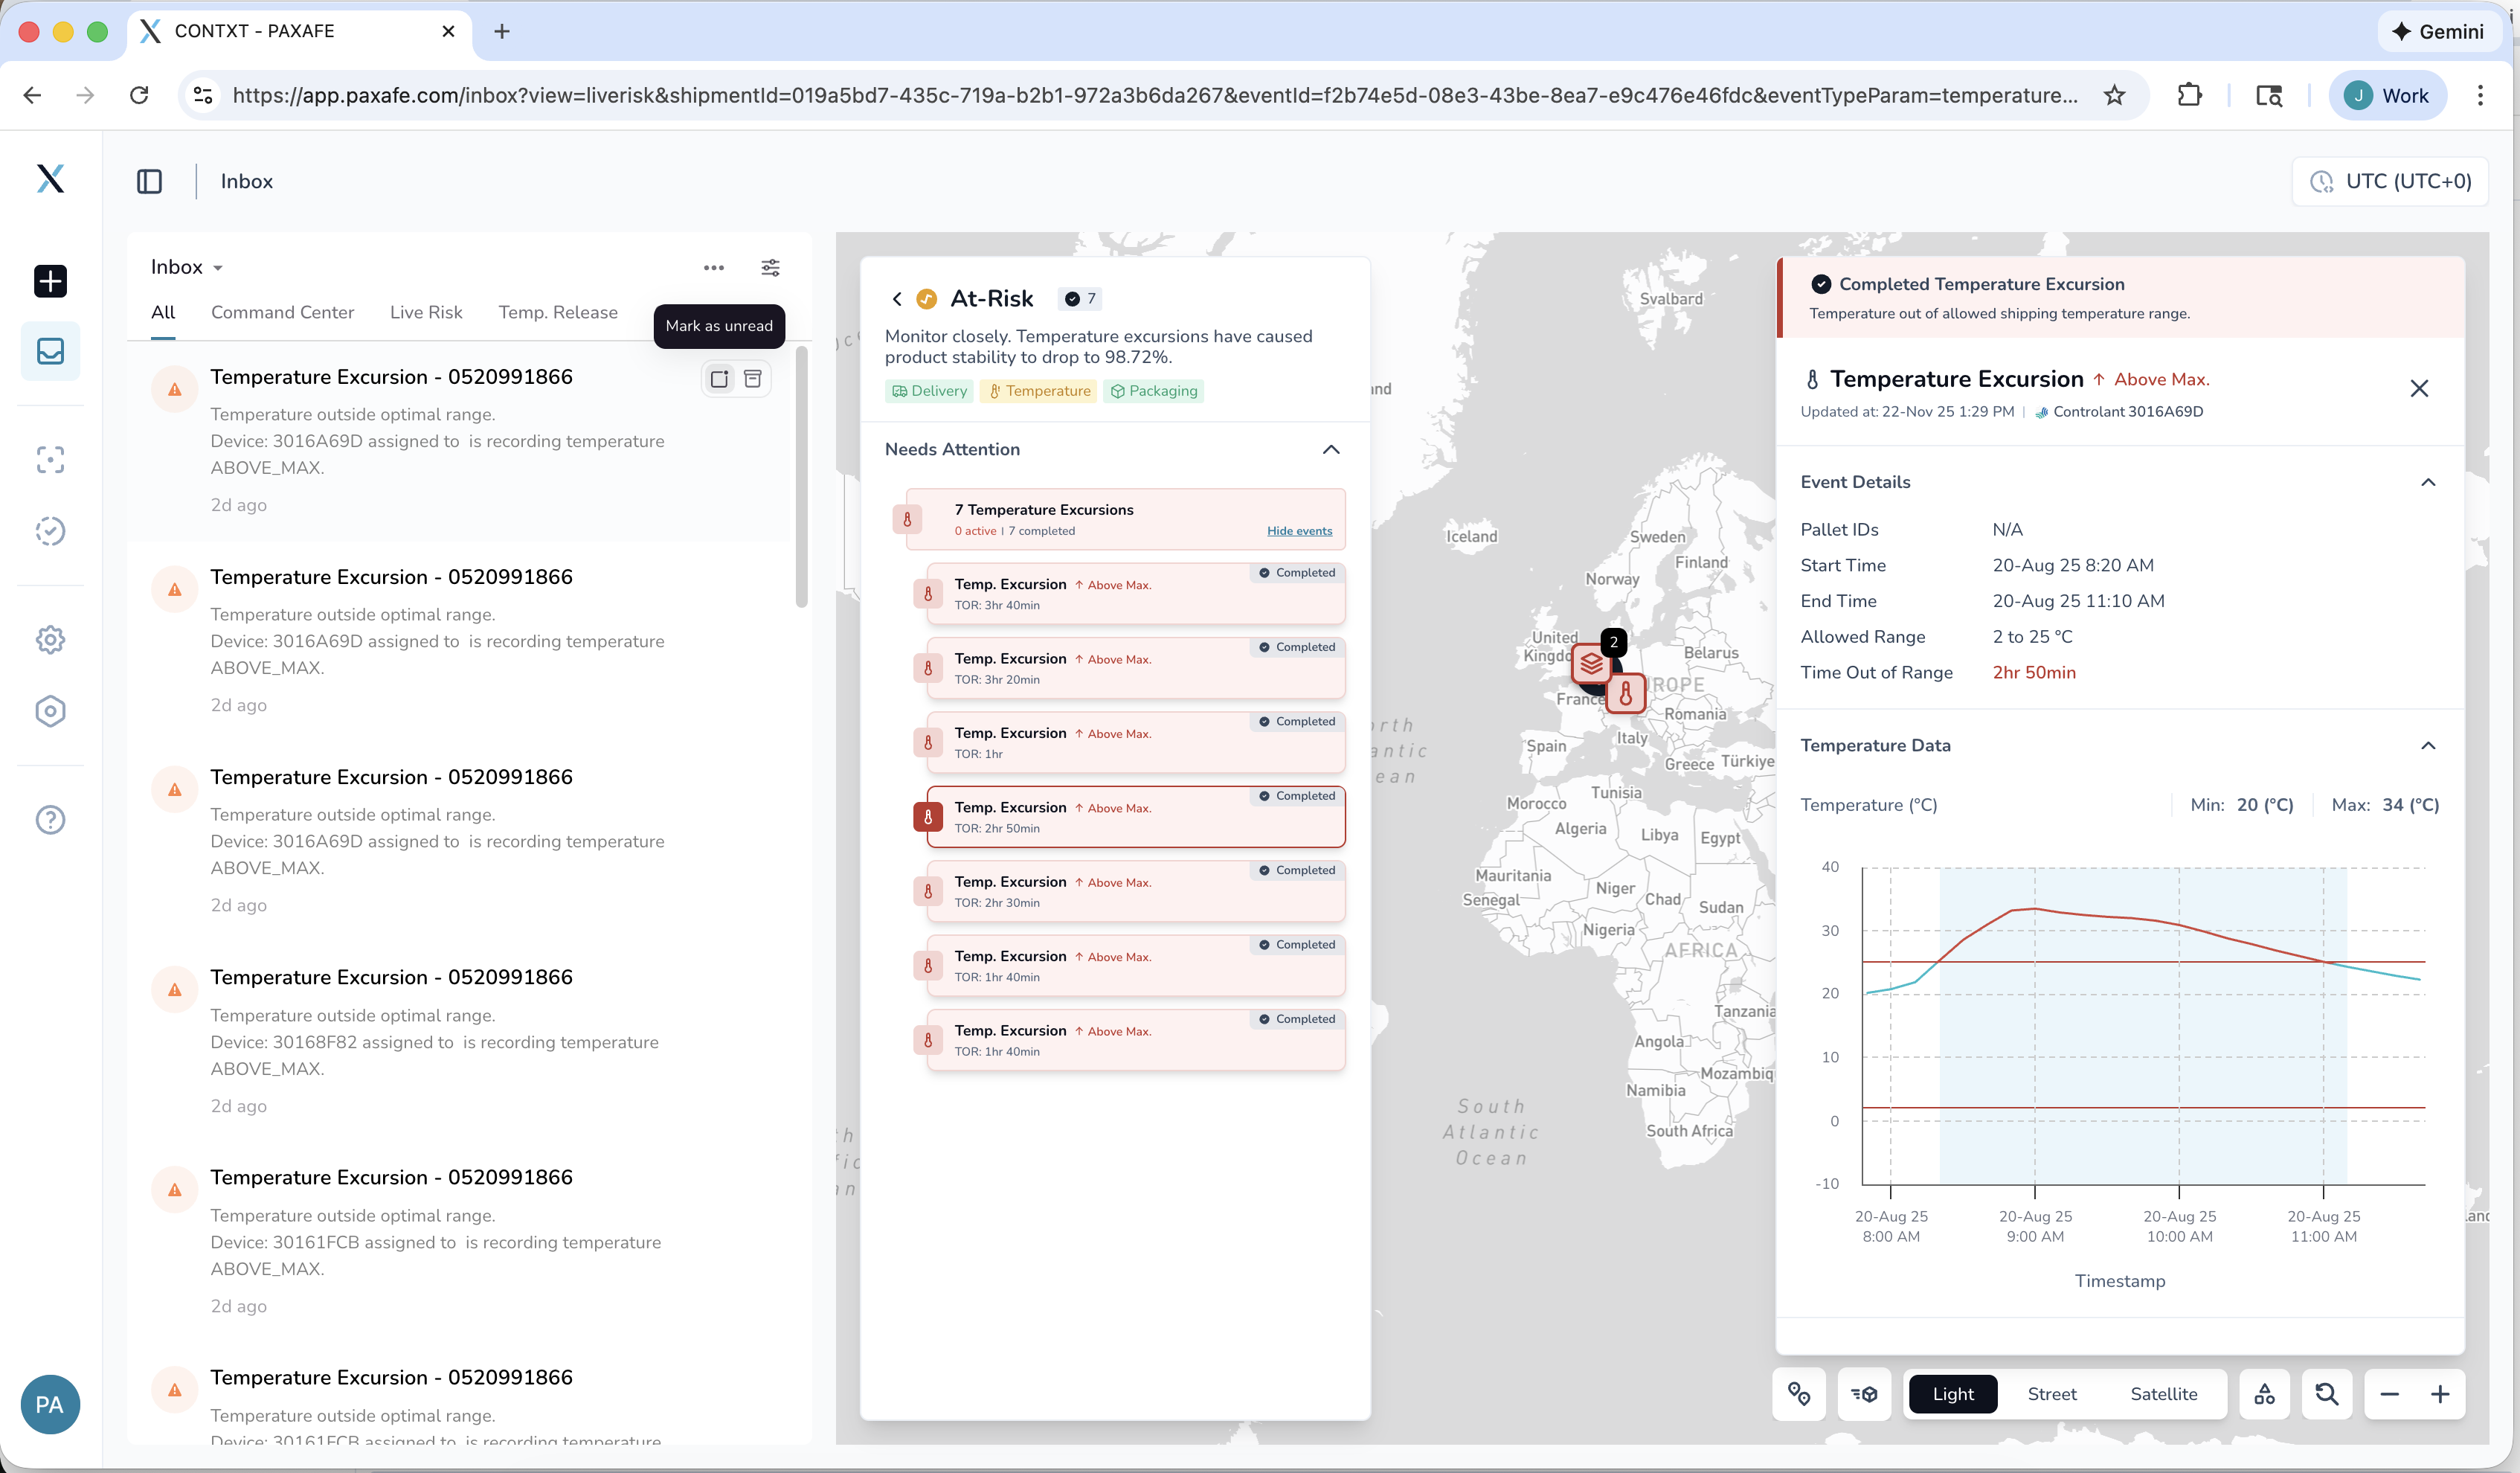Click the Hide events link
Image resolution: width=2520 pixels, height=1473 pixels.
1299,531
